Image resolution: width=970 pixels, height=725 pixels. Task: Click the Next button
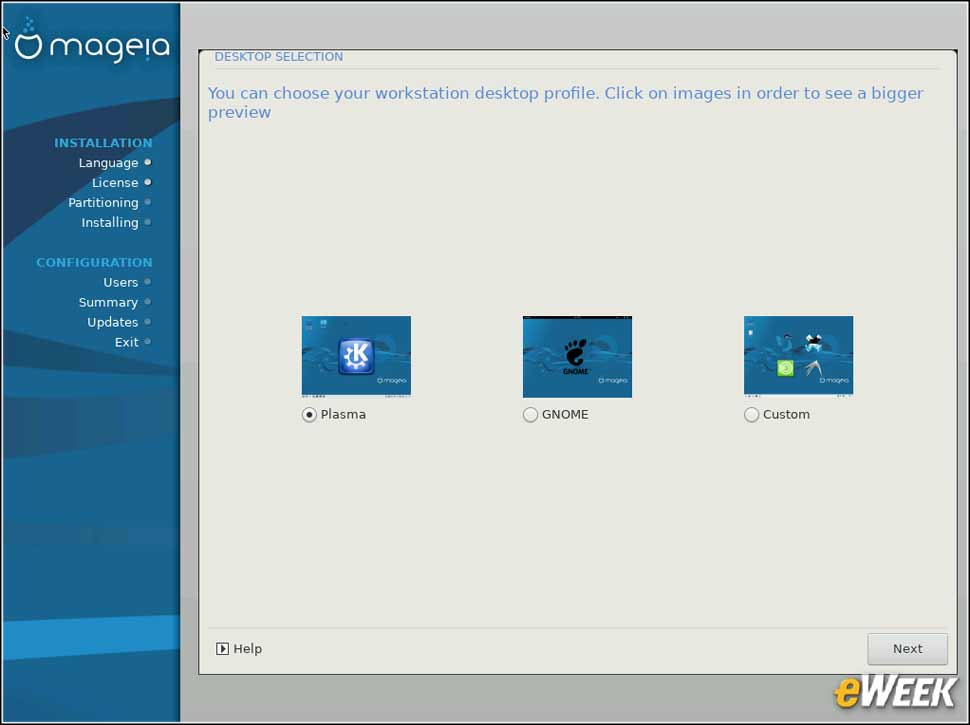907,648
